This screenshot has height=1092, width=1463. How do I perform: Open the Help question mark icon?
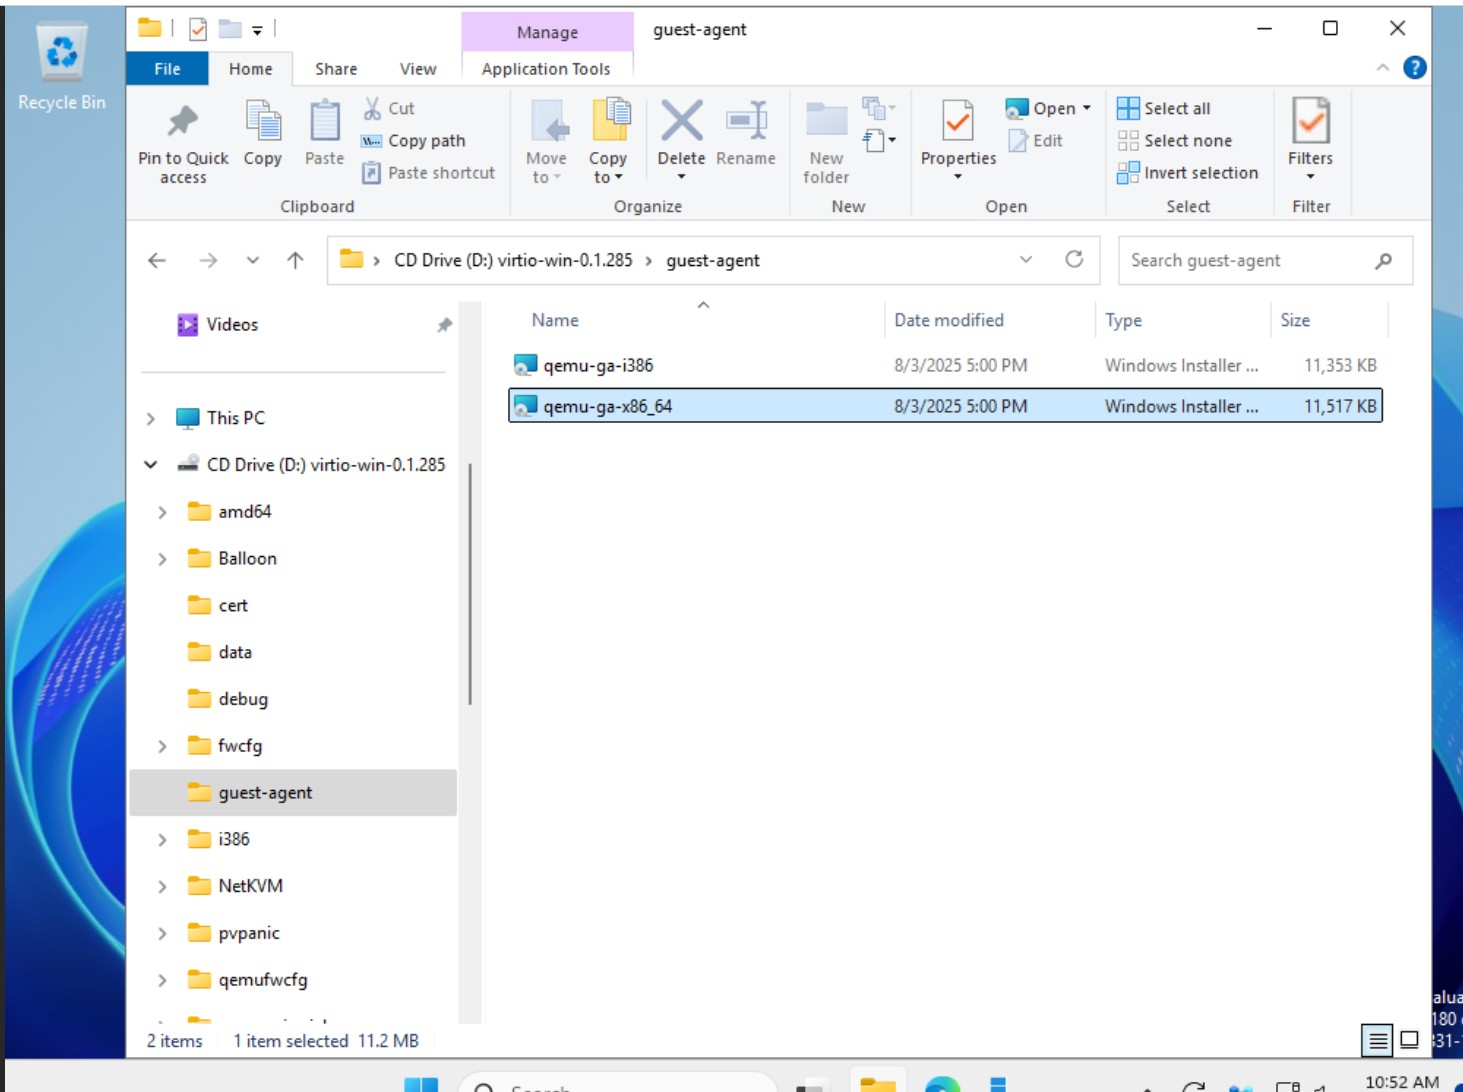1414,68
